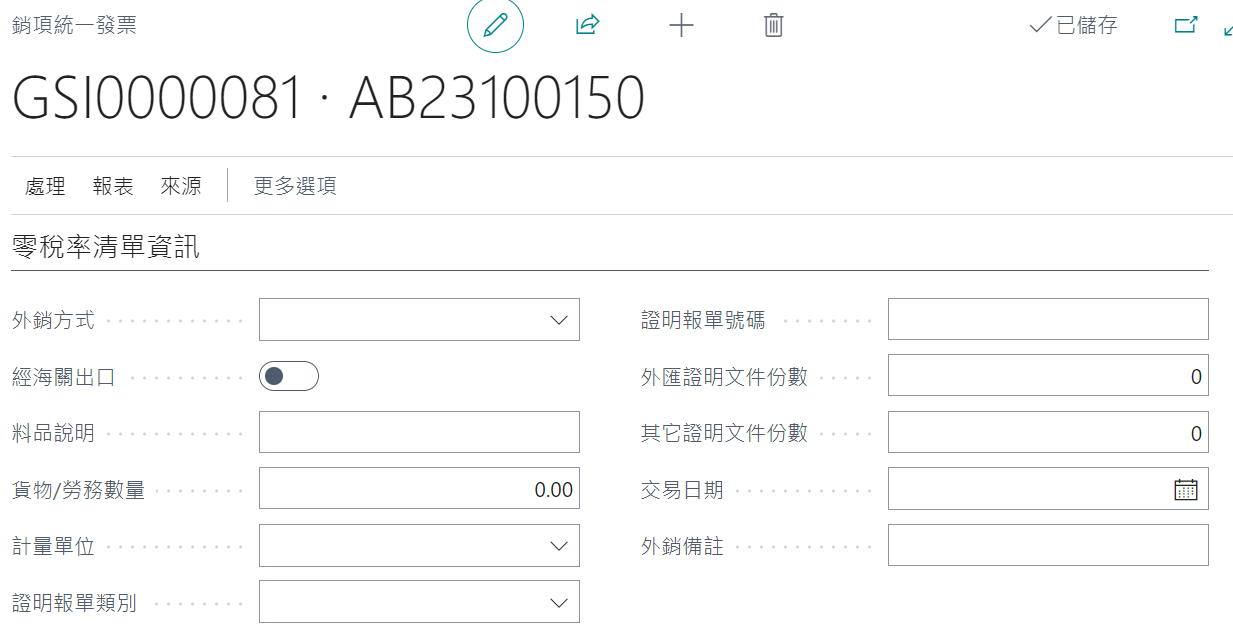Expand the 計量單位 dropdown

558,546
